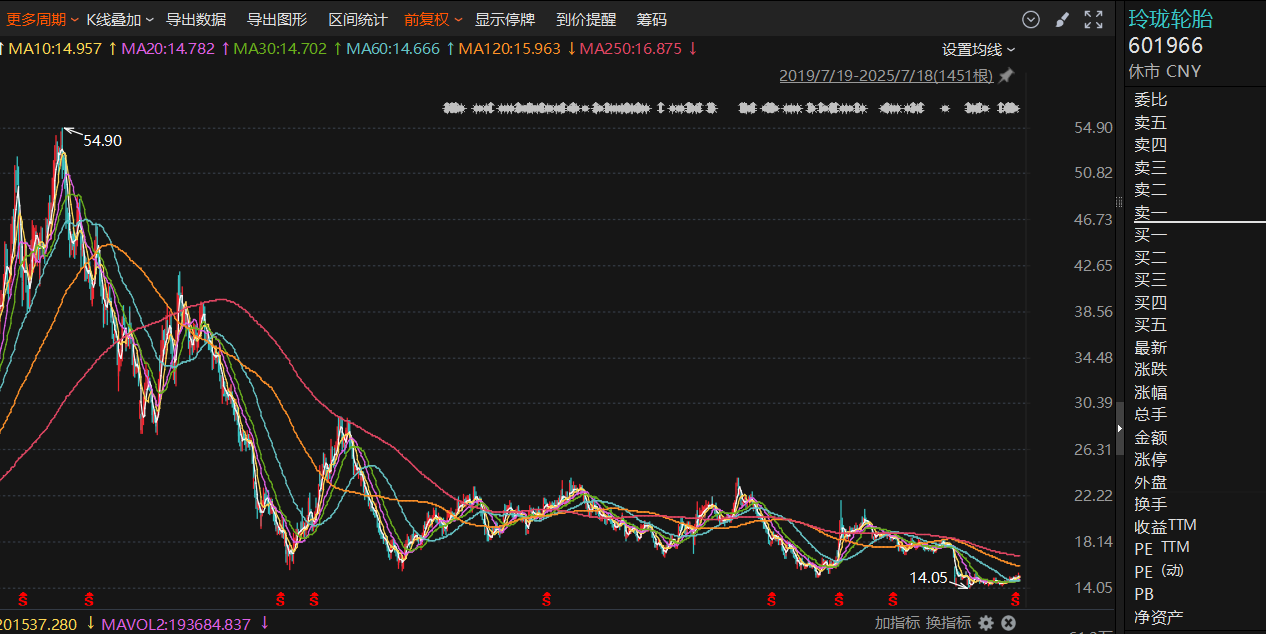
Task: Open the circled down-arrow options menu
Action: tap(1031, 20)
